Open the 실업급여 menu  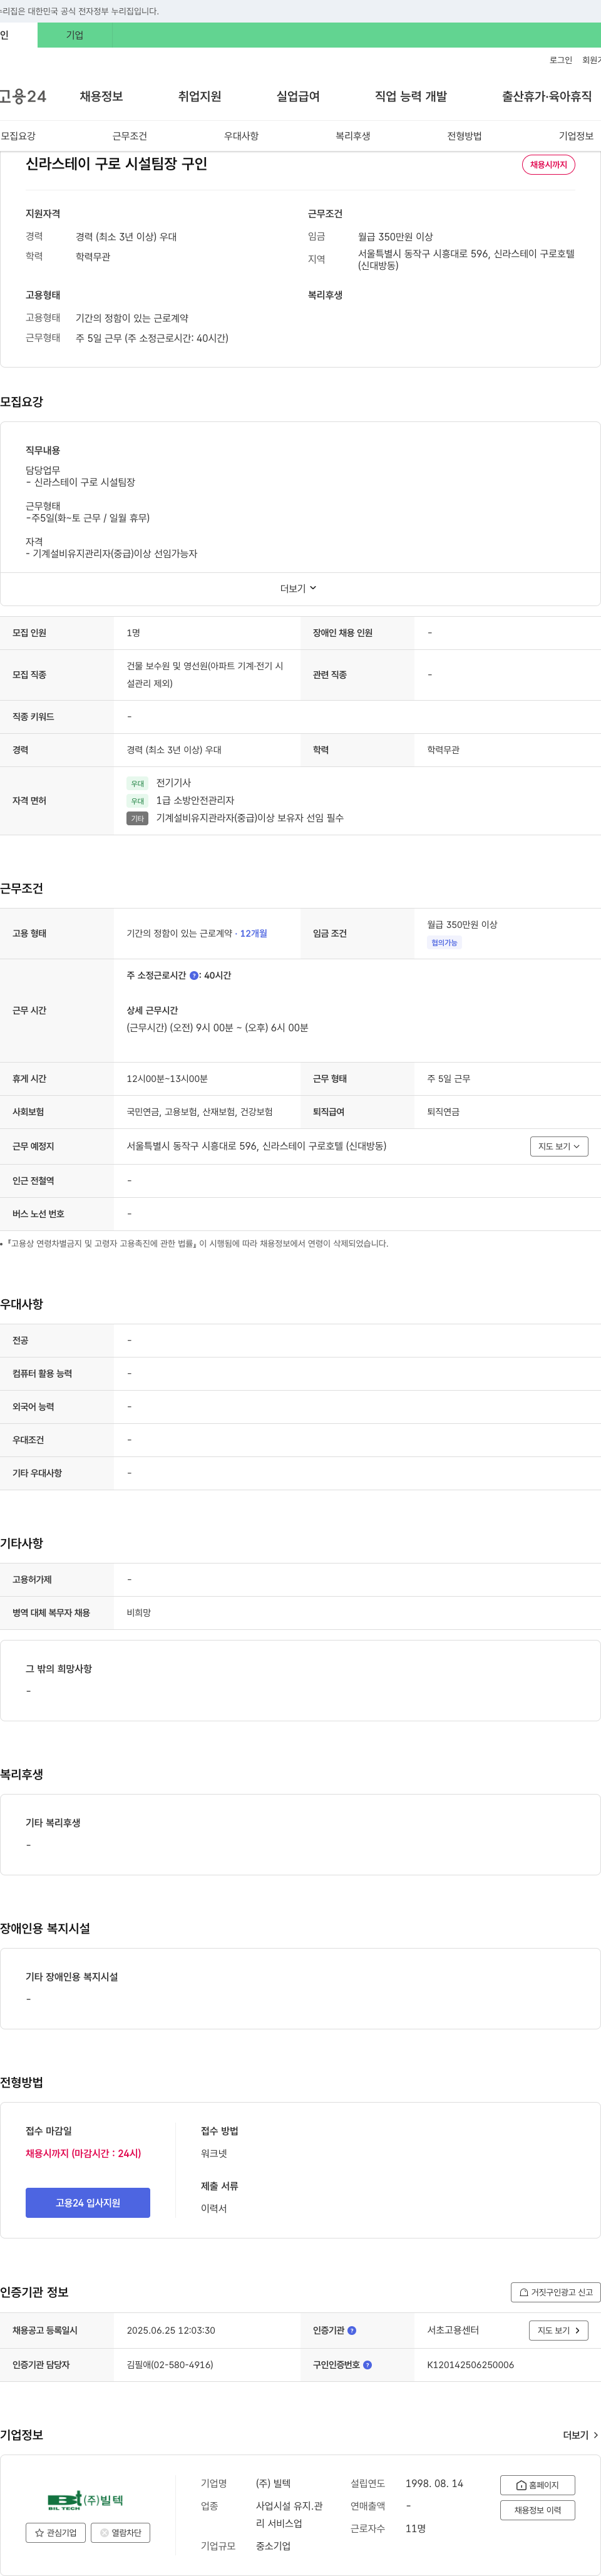(x=298, y=96)
